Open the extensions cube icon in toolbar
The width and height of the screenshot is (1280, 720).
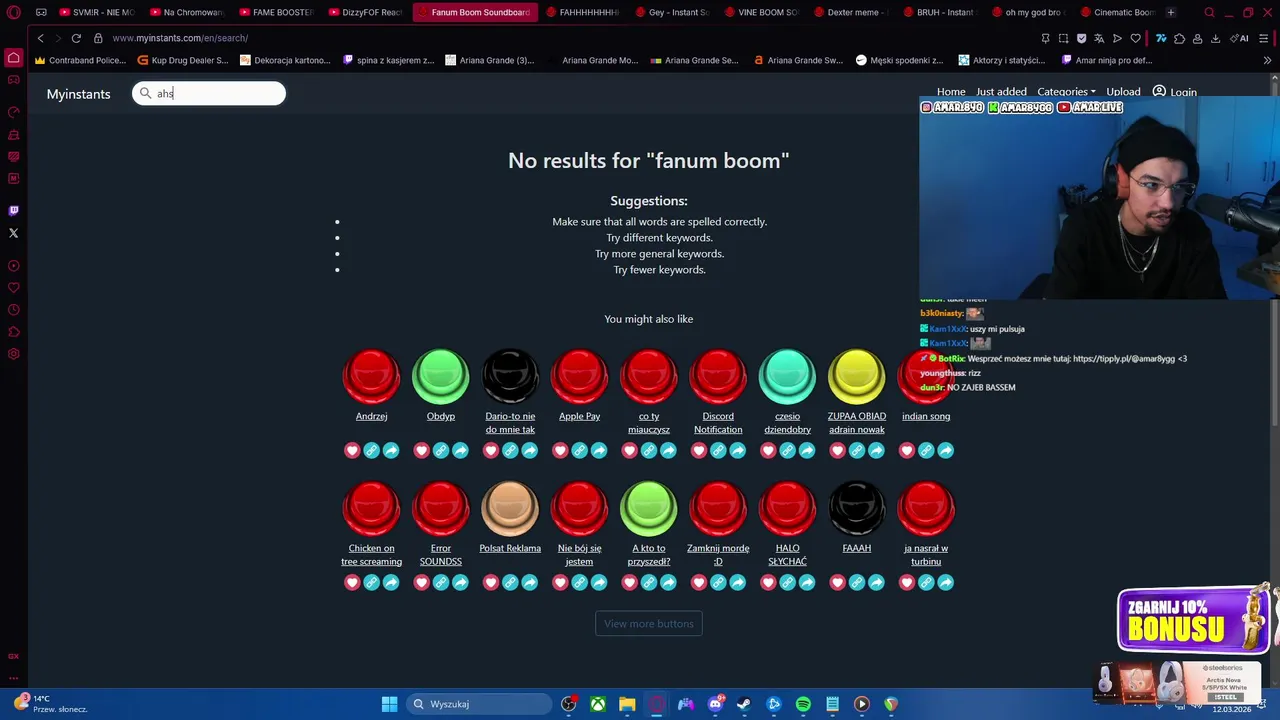(x=1179, y=38)
